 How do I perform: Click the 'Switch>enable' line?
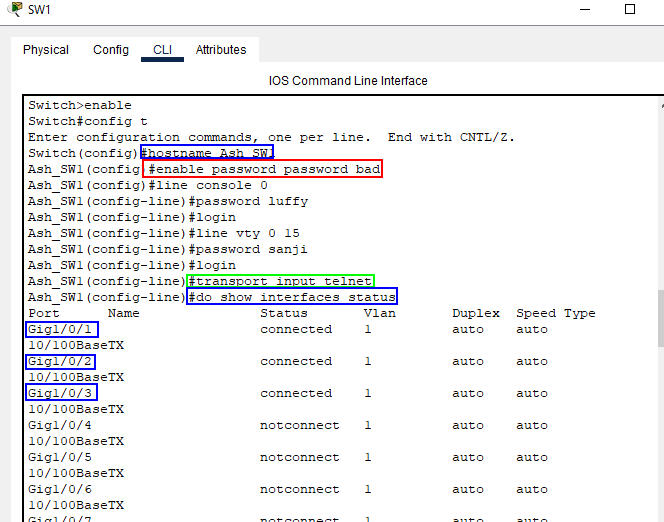[x=80, y=105]
